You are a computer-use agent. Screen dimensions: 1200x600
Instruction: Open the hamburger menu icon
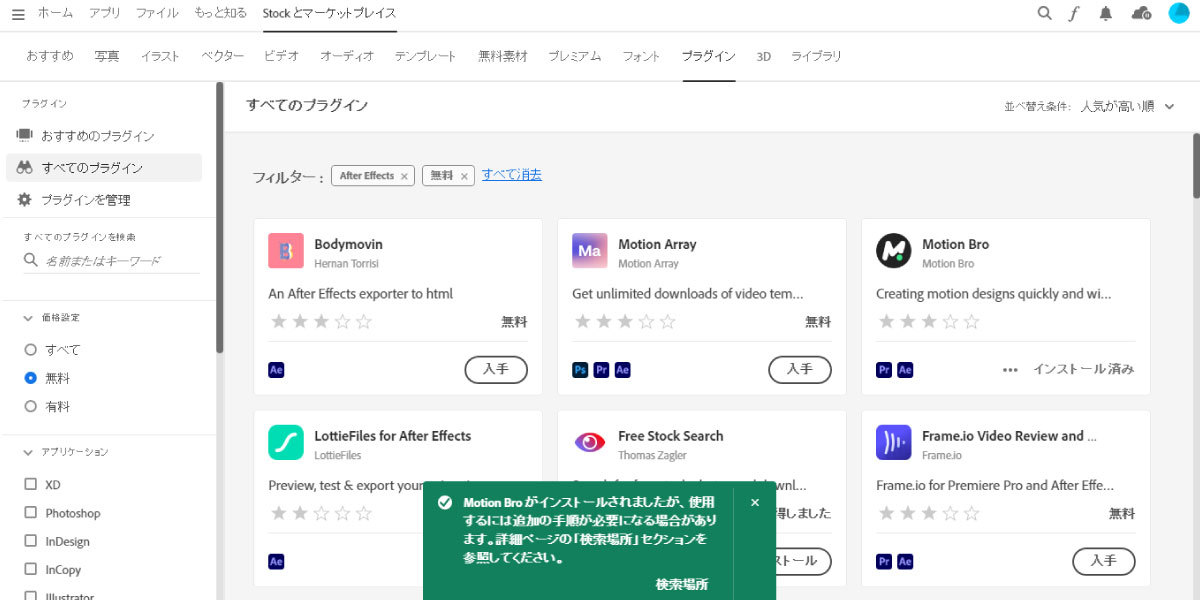click(x=18, y=14)
